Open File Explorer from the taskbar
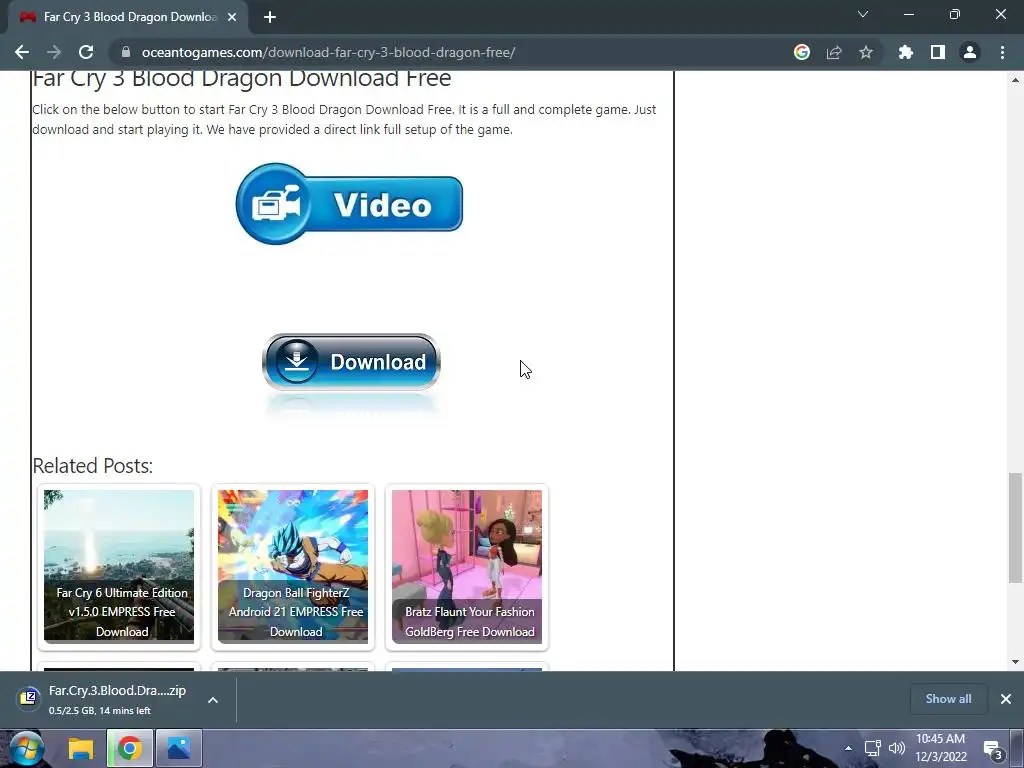Screen dimensions: 1024x768 (81, 748)
